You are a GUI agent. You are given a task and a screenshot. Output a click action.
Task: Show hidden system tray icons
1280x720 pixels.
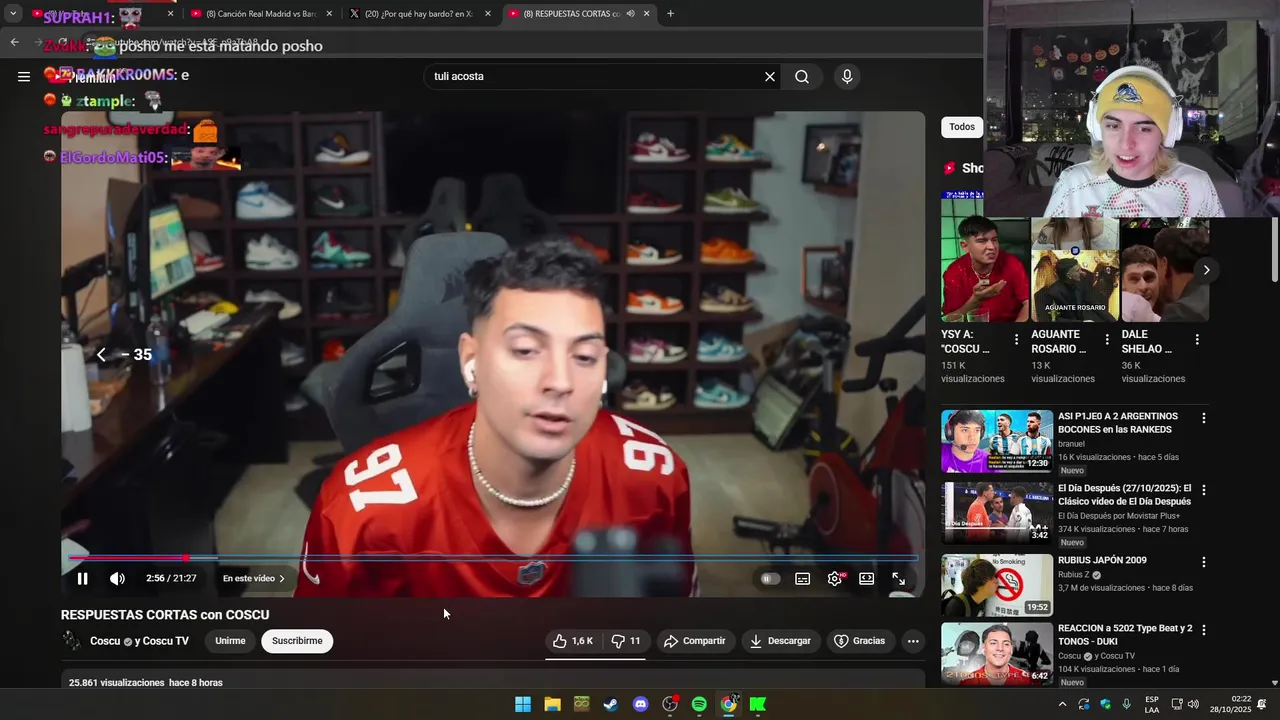1062,704
